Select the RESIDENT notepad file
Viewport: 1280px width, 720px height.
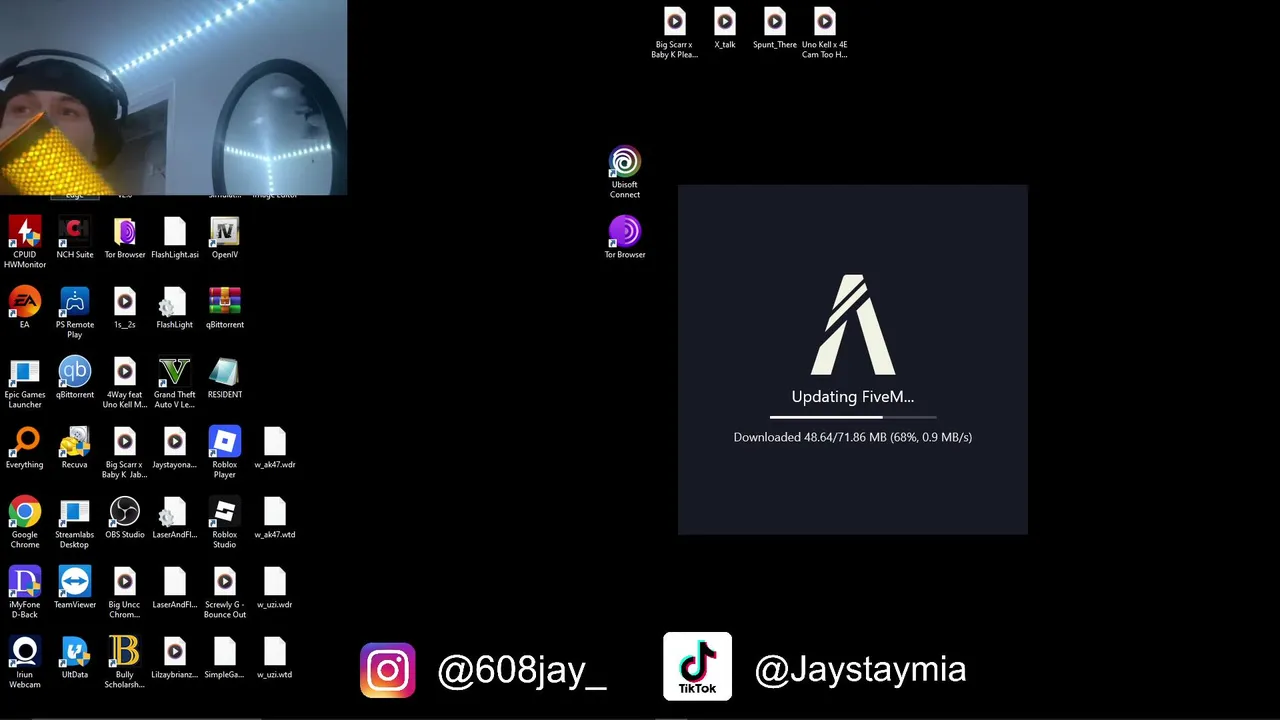(225, 378)
